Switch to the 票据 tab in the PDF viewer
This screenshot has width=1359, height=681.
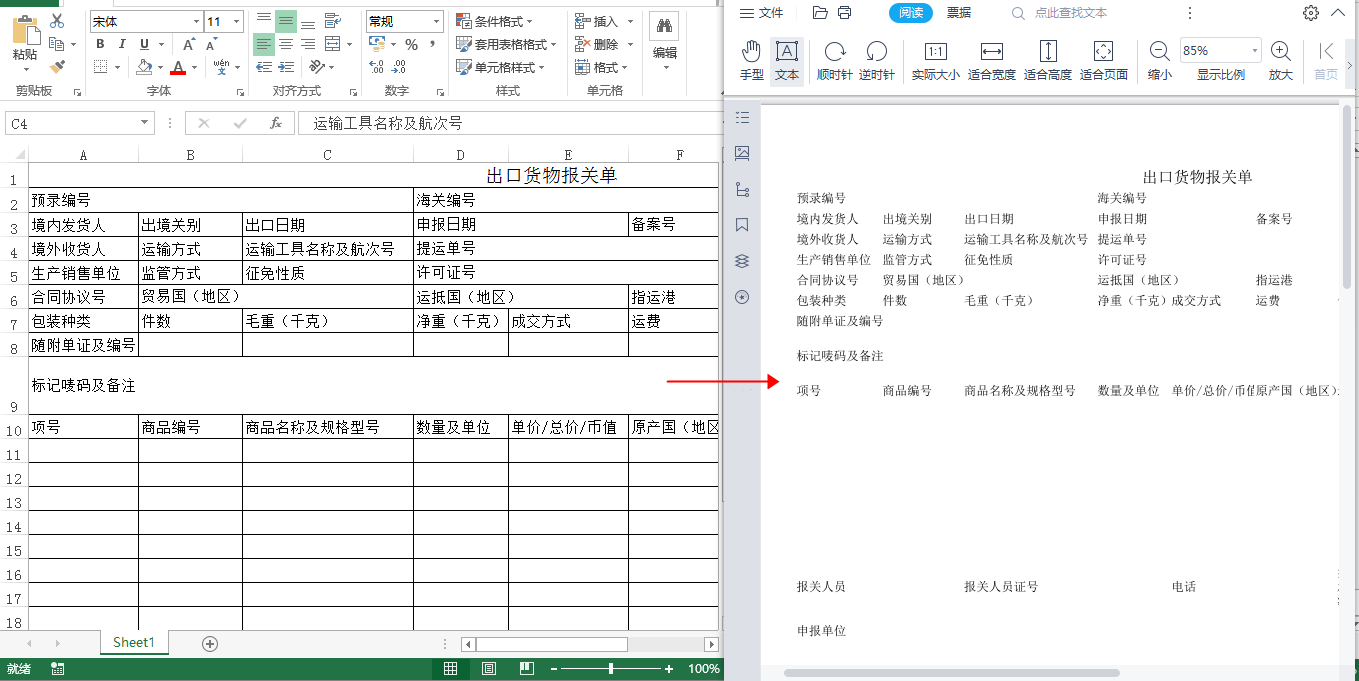pos(959,13)
